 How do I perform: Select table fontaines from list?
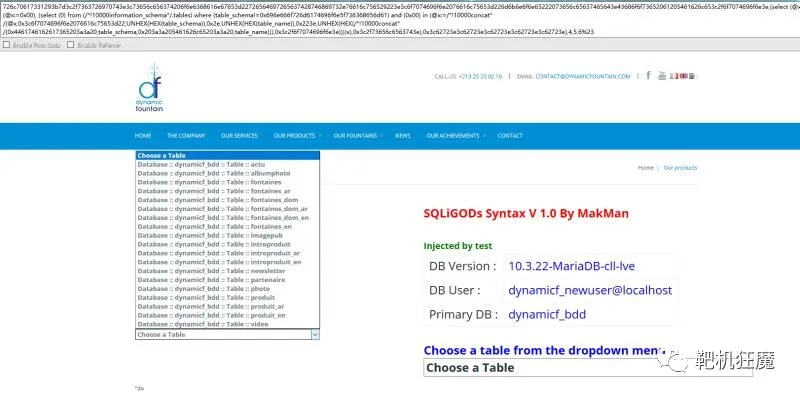(228, 182)
